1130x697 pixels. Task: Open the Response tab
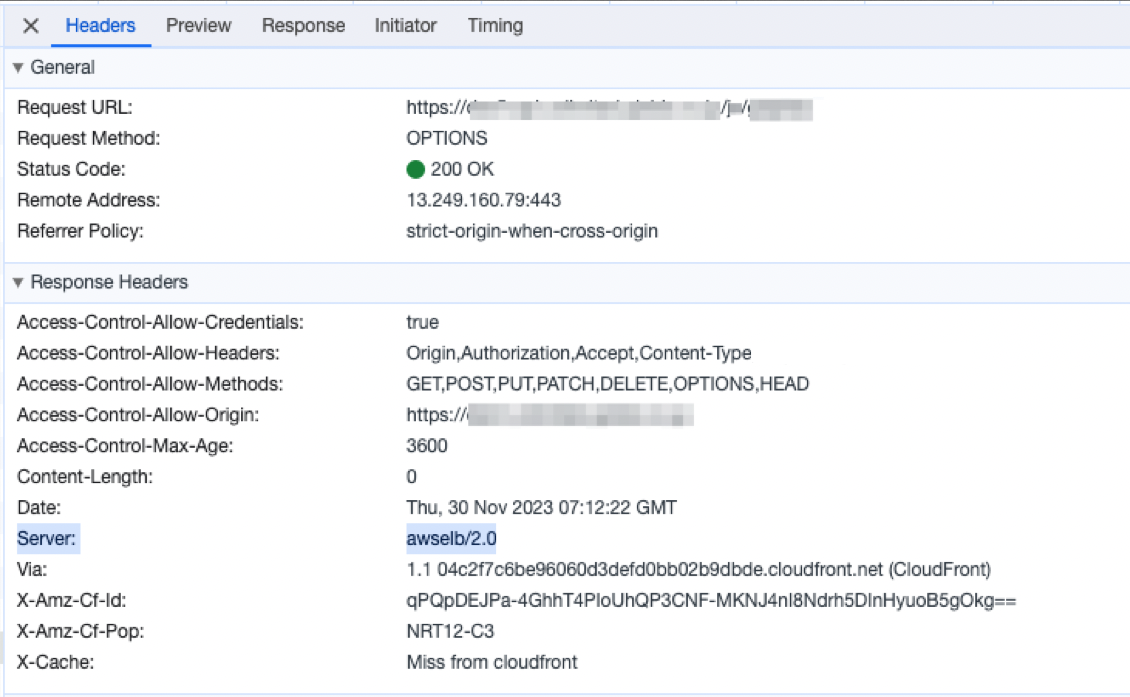pyautogui.click(x=303, y=26)
